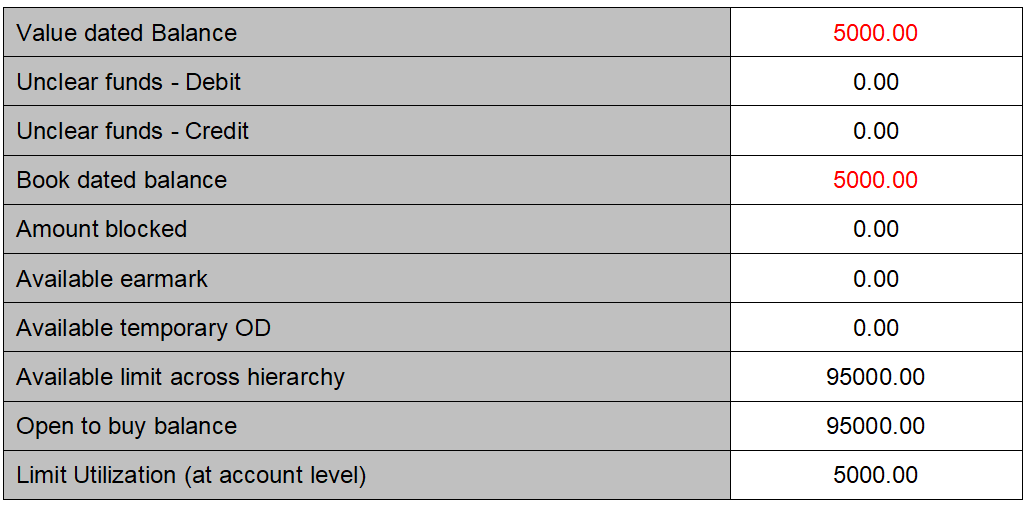Click the Available temporary OD label
1031x507 pixels.
point(144,328)
